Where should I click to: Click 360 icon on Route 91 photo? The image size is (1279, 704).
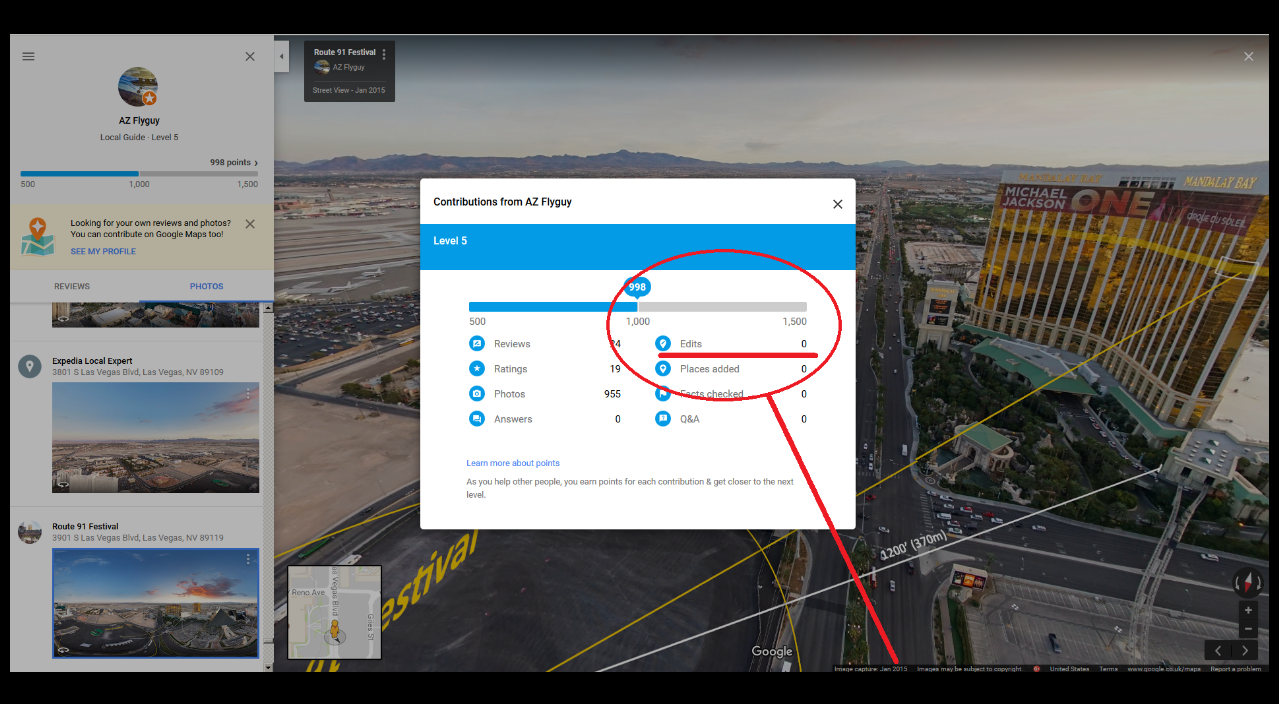63,650
